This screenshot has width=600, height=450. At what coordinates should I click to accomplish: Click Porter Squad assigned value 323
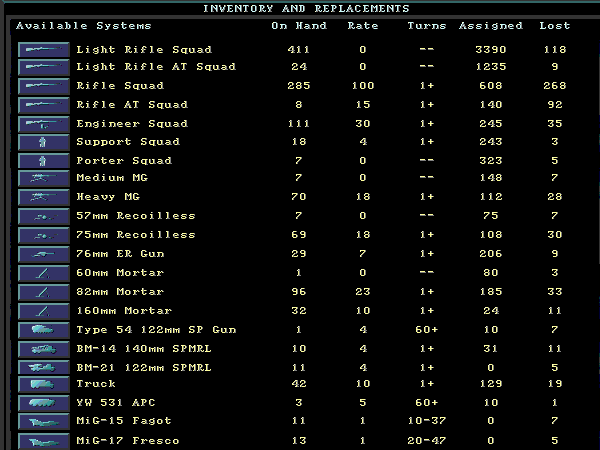[491, 161]
